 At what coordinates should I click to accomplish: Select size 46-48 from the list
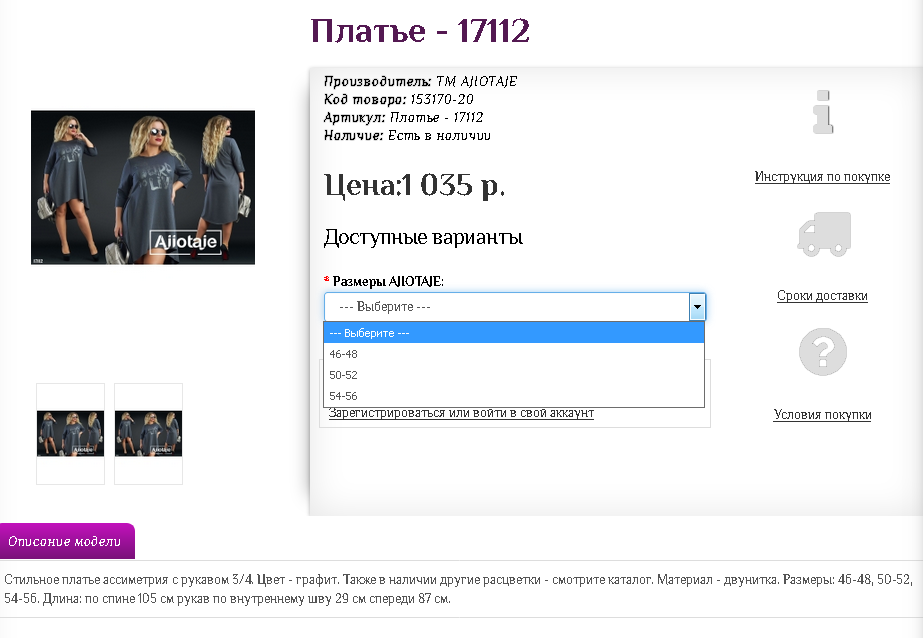(x=514, y=354)
